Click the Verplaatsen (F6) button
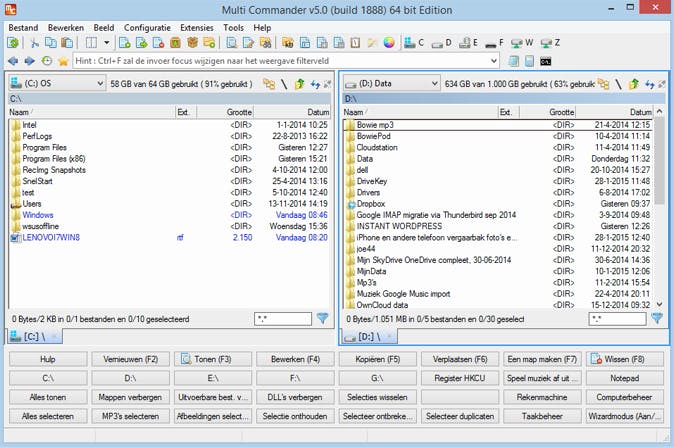Screen dimensions: 674x447 460,359
